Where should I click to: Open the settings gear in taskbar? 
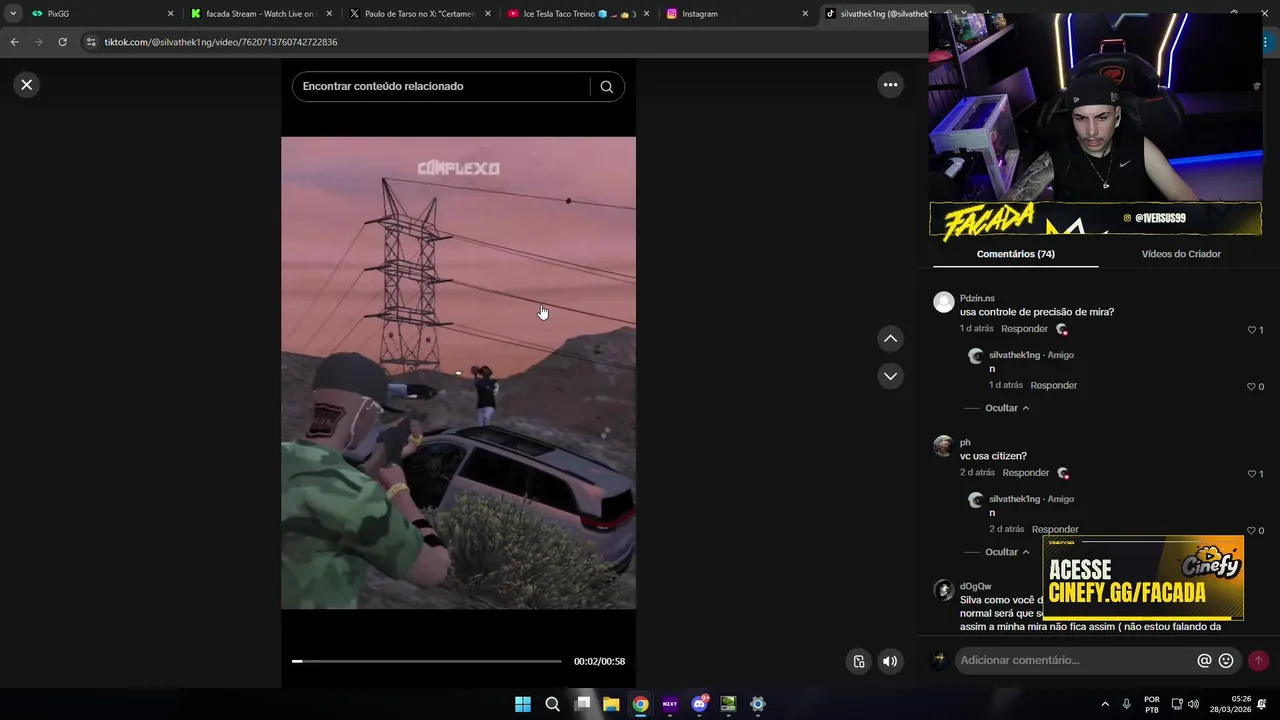[x=758, y=704]
